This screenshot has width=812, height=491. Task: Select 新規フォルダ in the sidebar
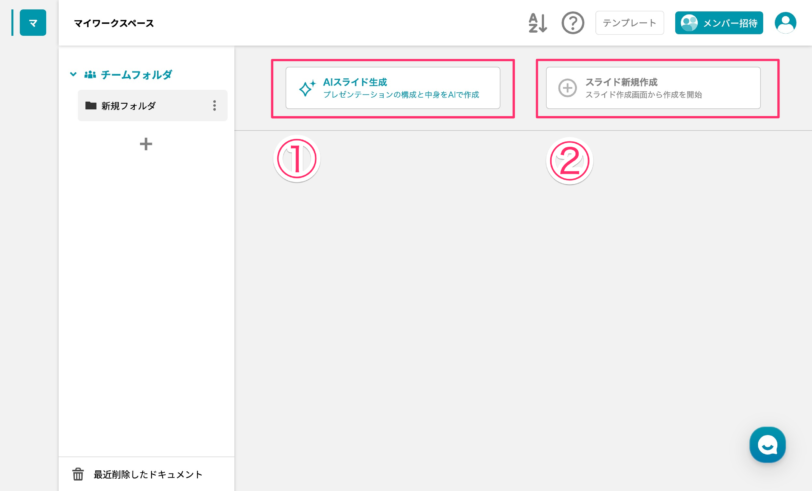pyautogui.click(x=152, y=106)
